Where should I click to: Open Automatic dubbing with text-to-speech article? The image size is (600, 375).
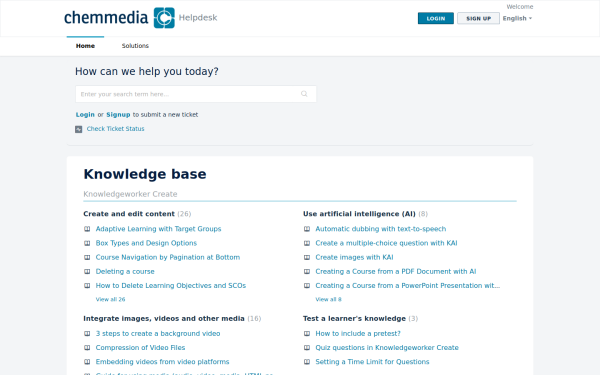381,229
